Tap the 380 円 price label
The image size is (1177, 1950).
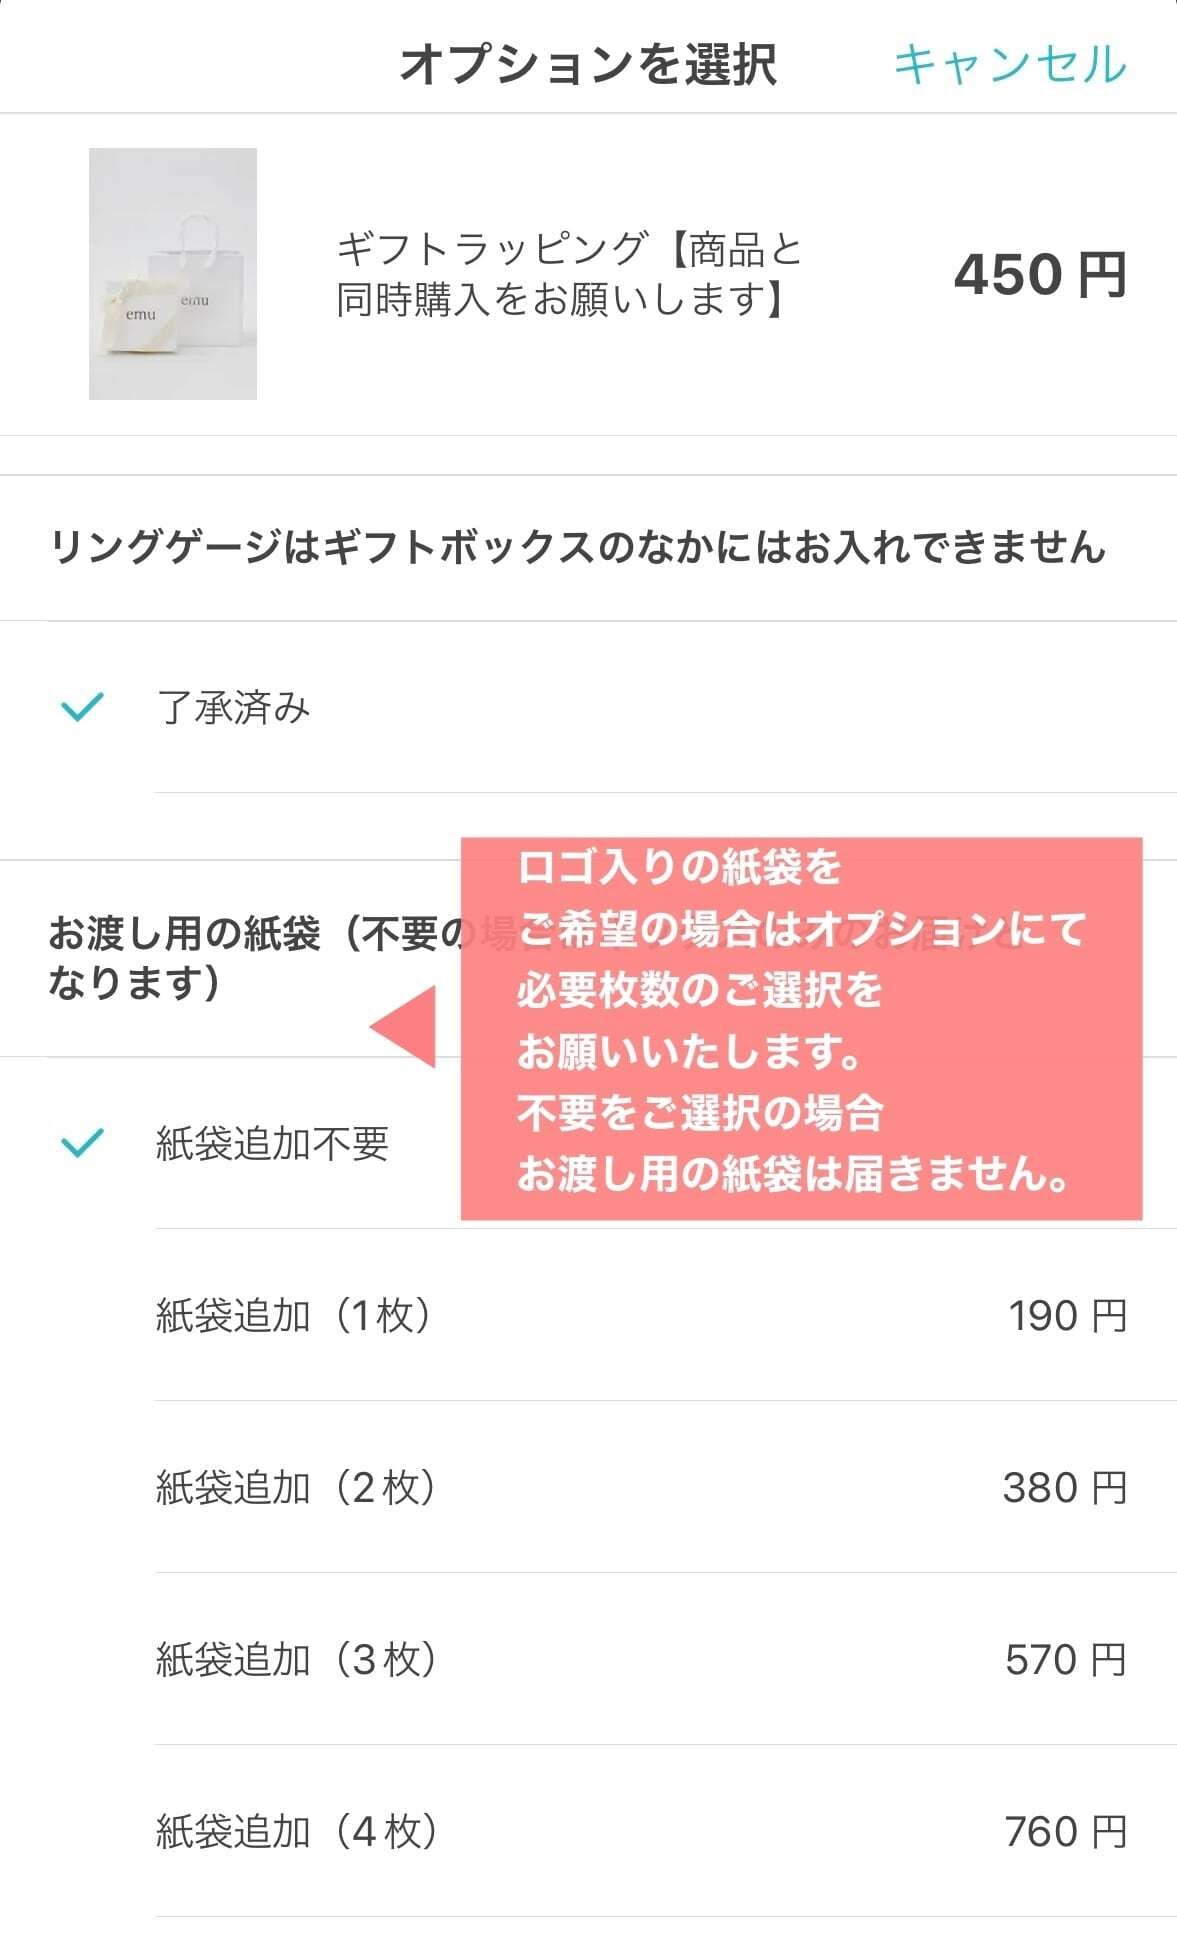pyautogui.click(x=1065, y=1488)
